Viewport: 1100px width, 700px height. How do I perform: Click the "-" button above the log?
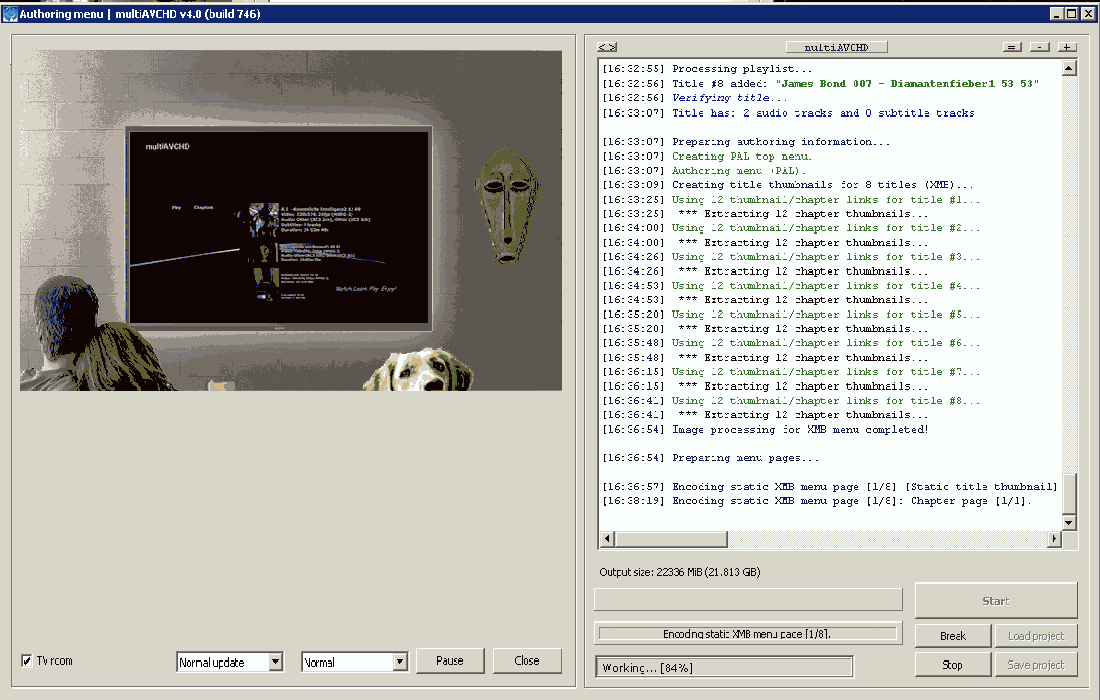(x=1040, y=47)
